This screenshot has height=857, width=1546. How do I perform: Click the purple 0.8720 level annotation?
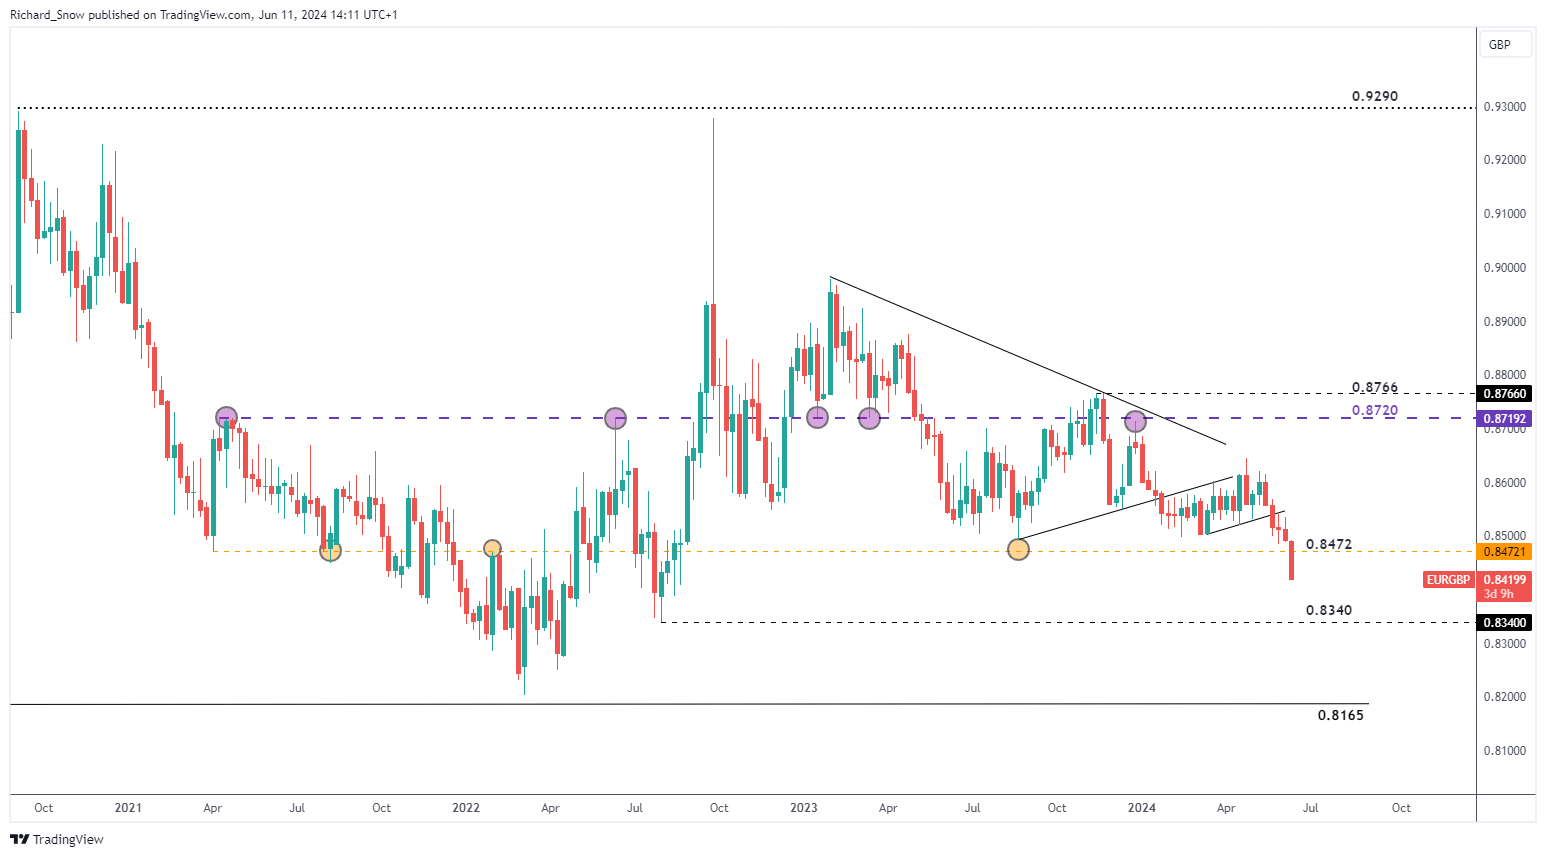click(1375, 411)
